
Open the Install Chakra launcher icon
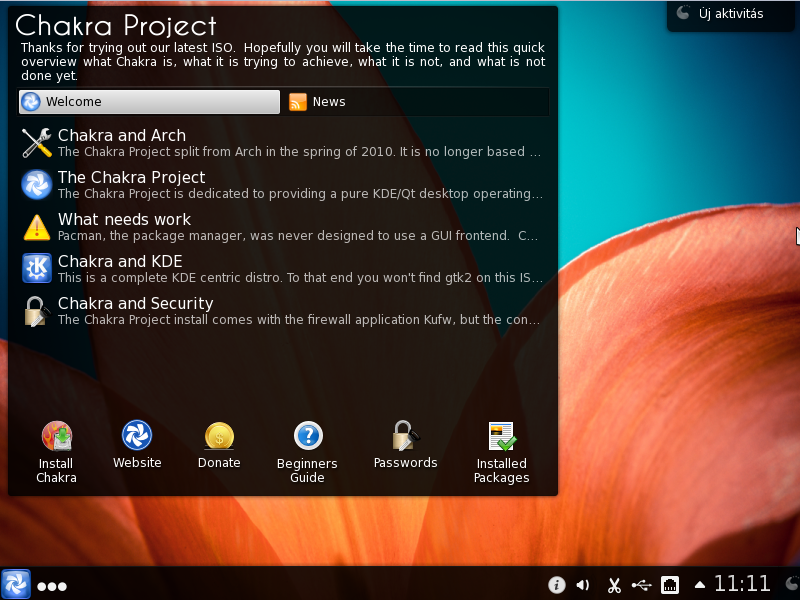point(57,436)
